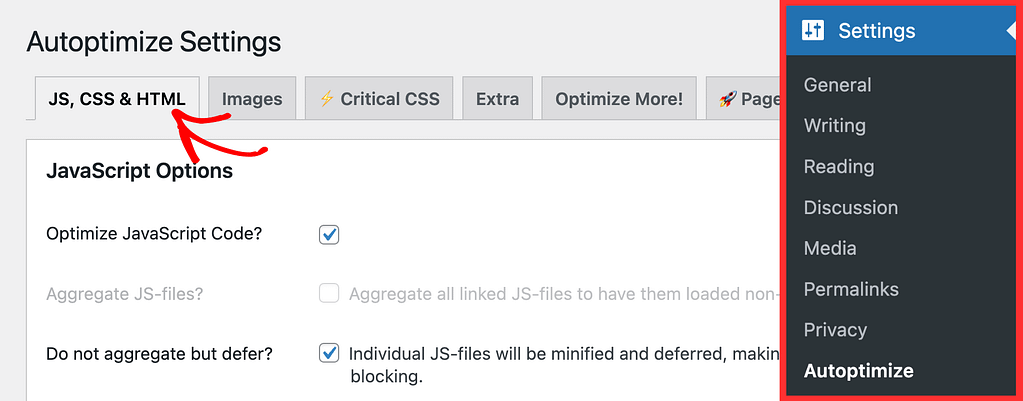Open the Images tab
Screen dimensions: 1023x401
[x=252, y=98]
